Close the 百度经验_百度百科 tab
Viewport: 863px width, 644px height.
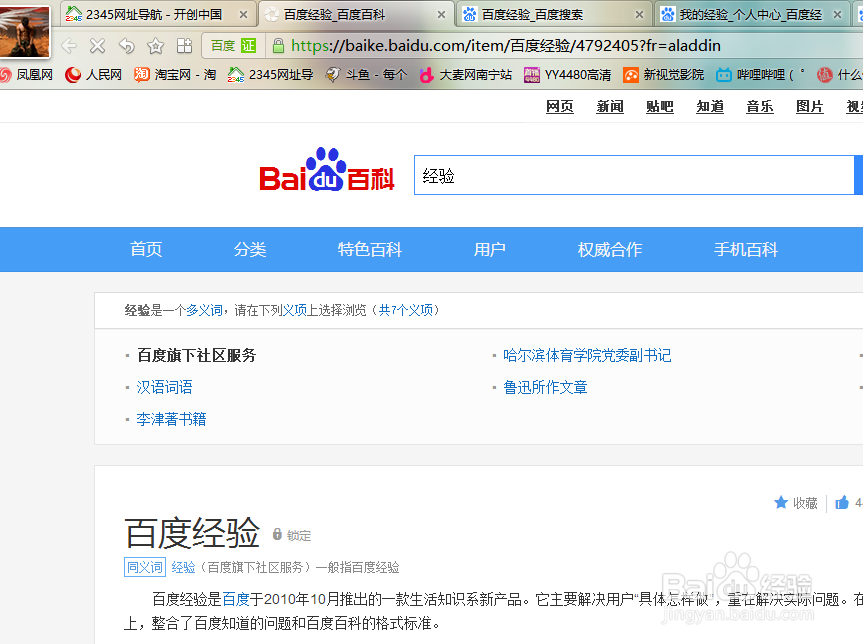441,15
